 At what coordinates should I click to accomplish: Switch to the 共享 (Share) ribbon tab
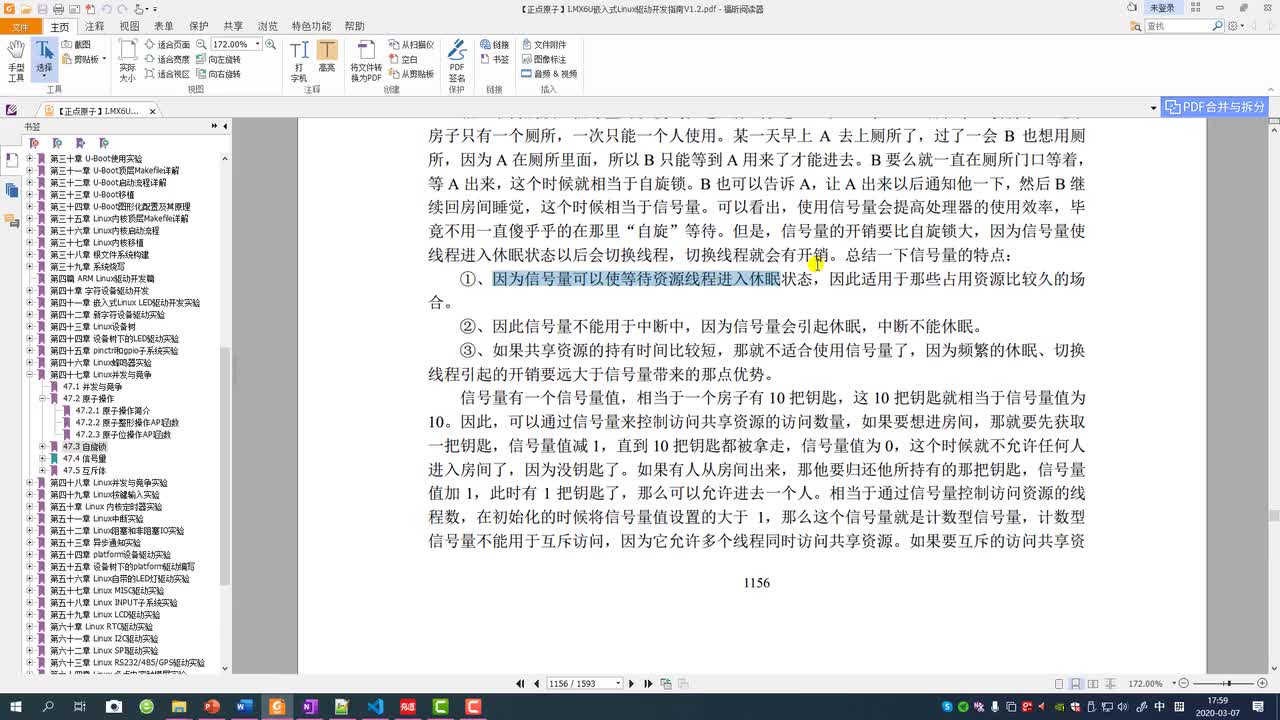tap(233, 27)
